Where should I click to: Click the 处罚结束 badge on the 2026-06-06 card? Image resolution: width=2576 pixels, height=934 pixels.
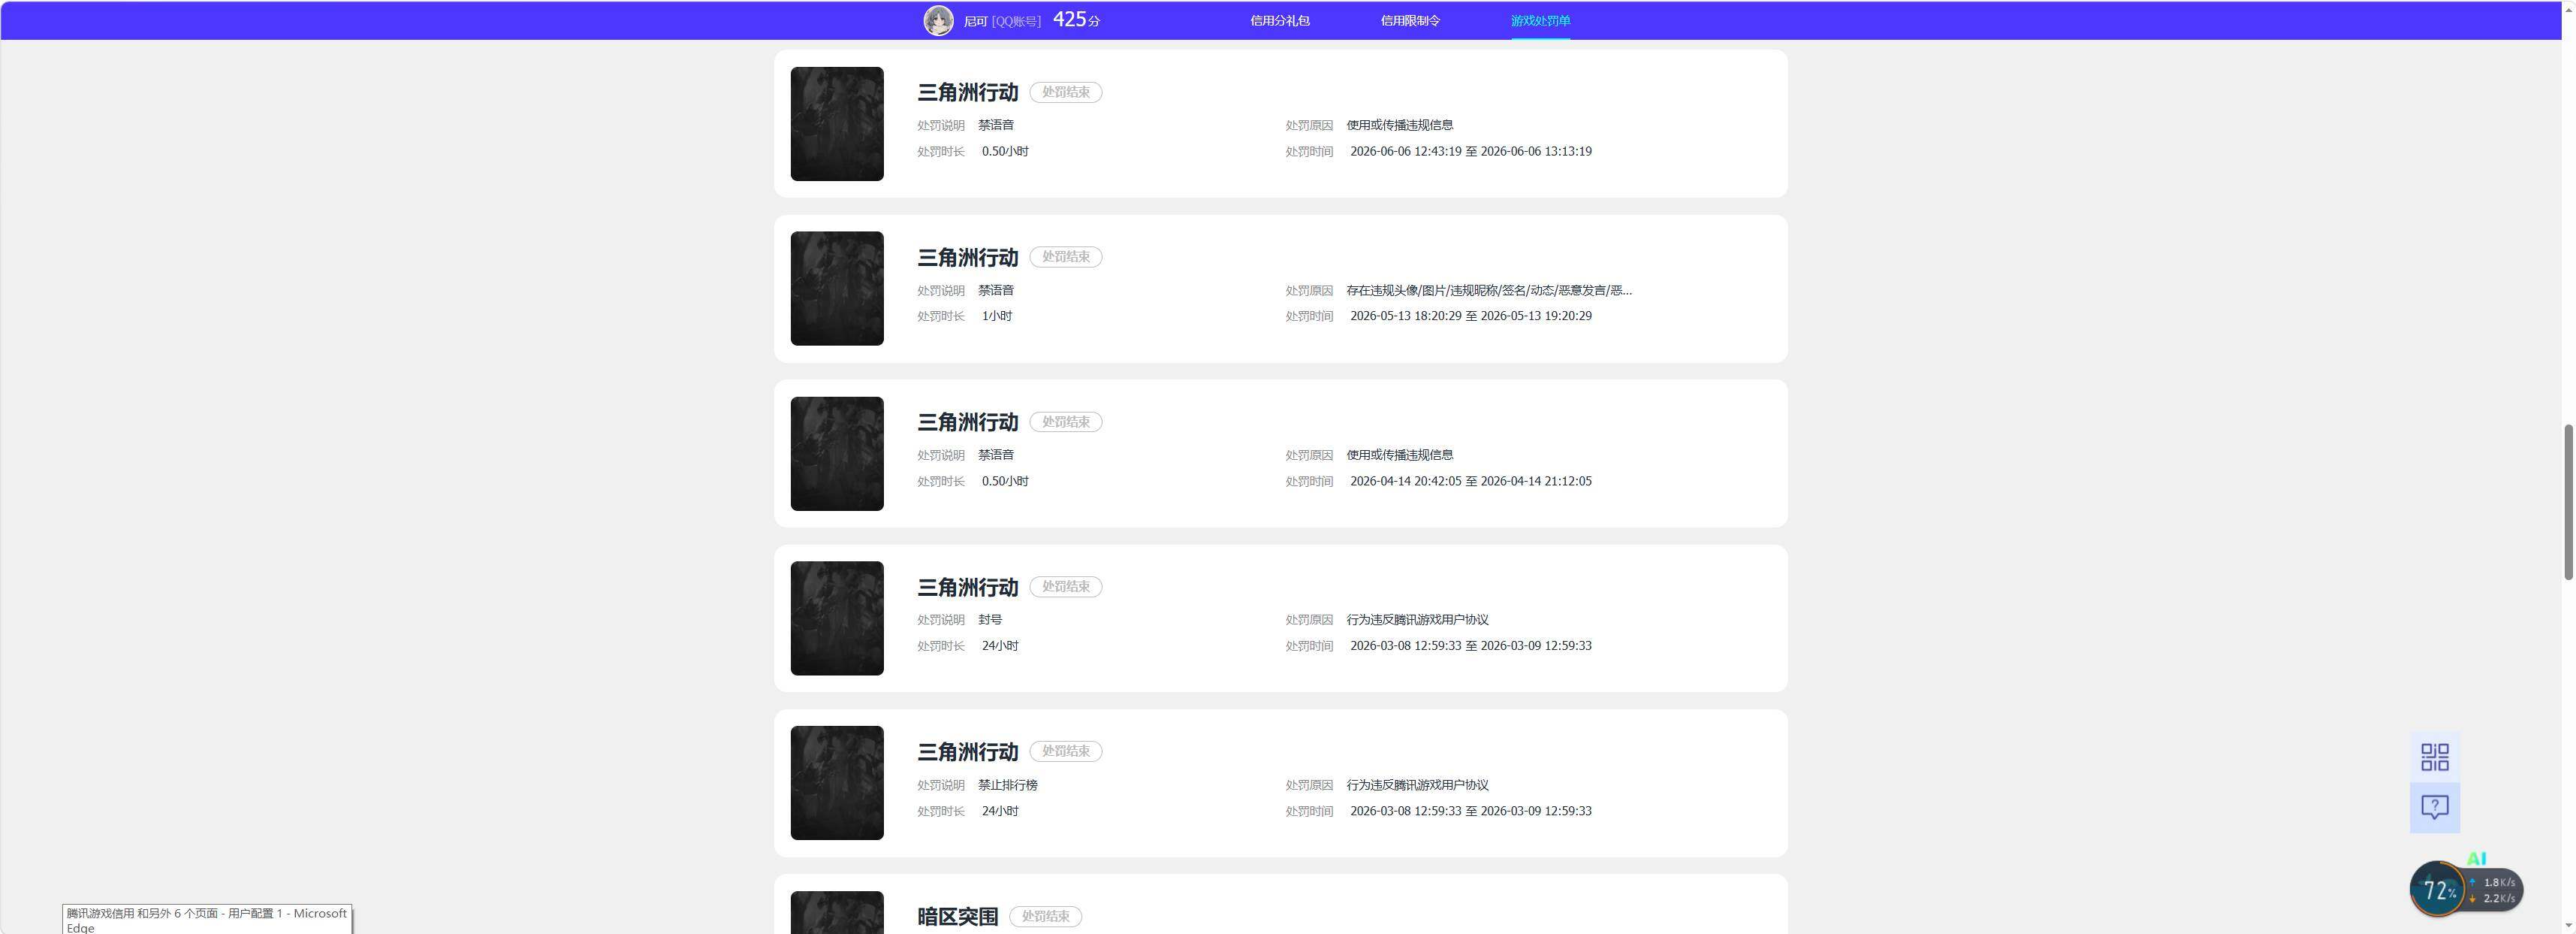pos(1065,92)
